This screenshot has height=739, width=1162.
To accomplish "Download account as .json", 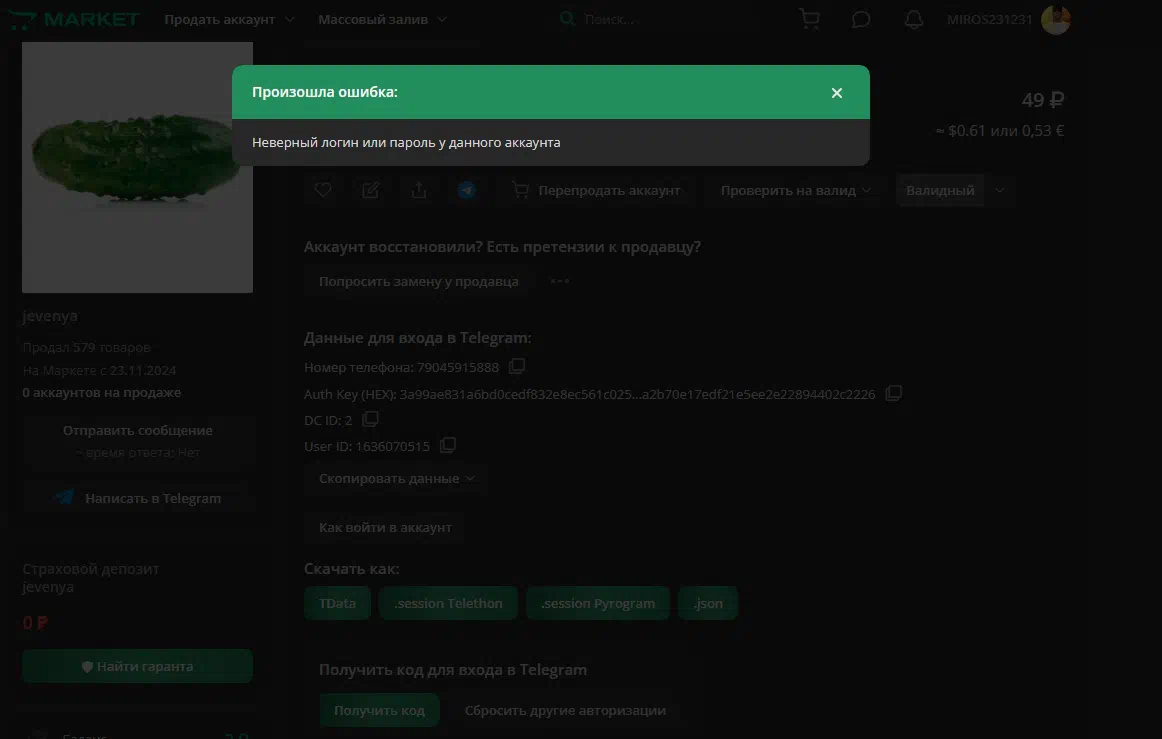I will click(x=708, y=603).
